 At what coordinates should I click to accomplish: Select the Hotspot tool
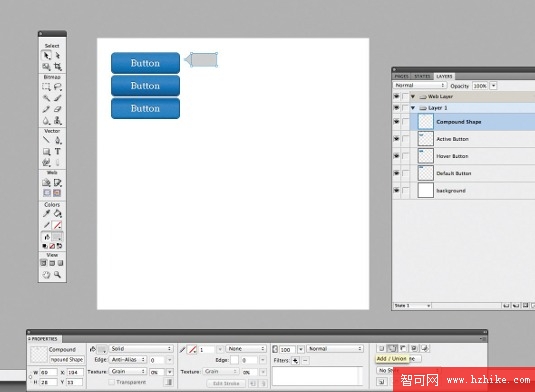(46, 183)
